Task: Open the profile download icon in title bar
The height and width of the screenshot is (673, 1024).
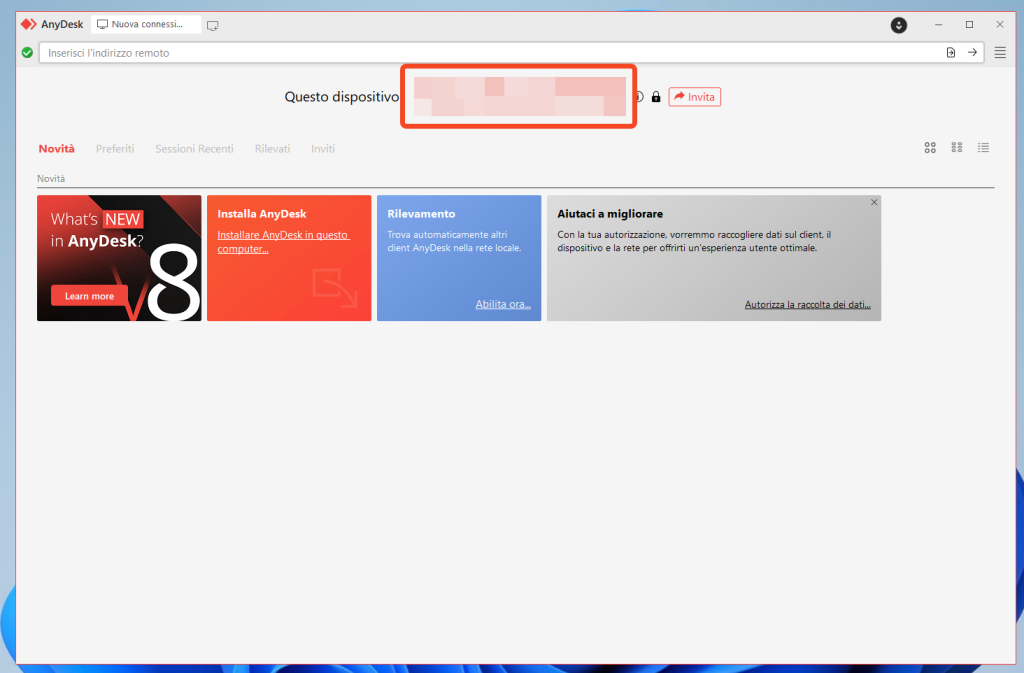Action: click(x=899, y=25)
